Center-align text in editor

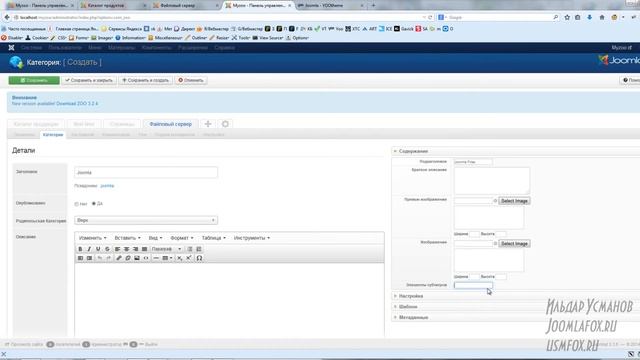click(127, 249)
